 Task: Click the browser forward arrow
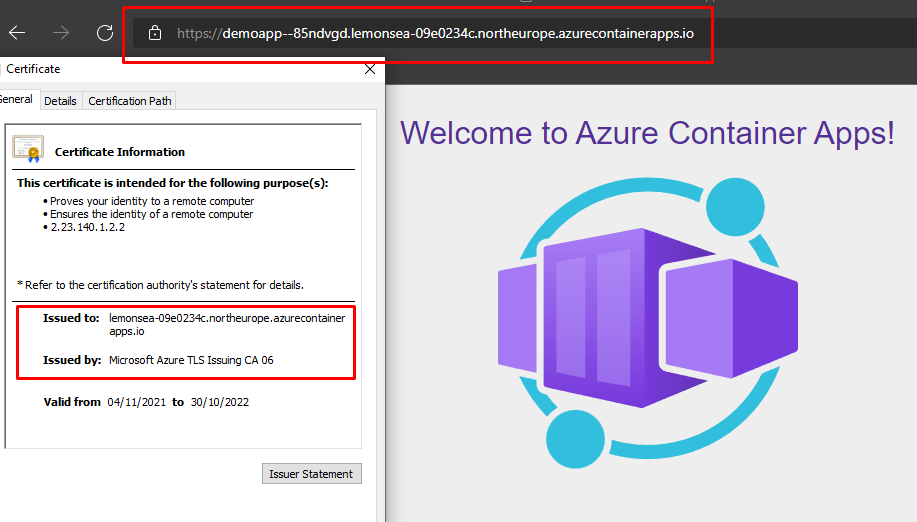point(61,33)
